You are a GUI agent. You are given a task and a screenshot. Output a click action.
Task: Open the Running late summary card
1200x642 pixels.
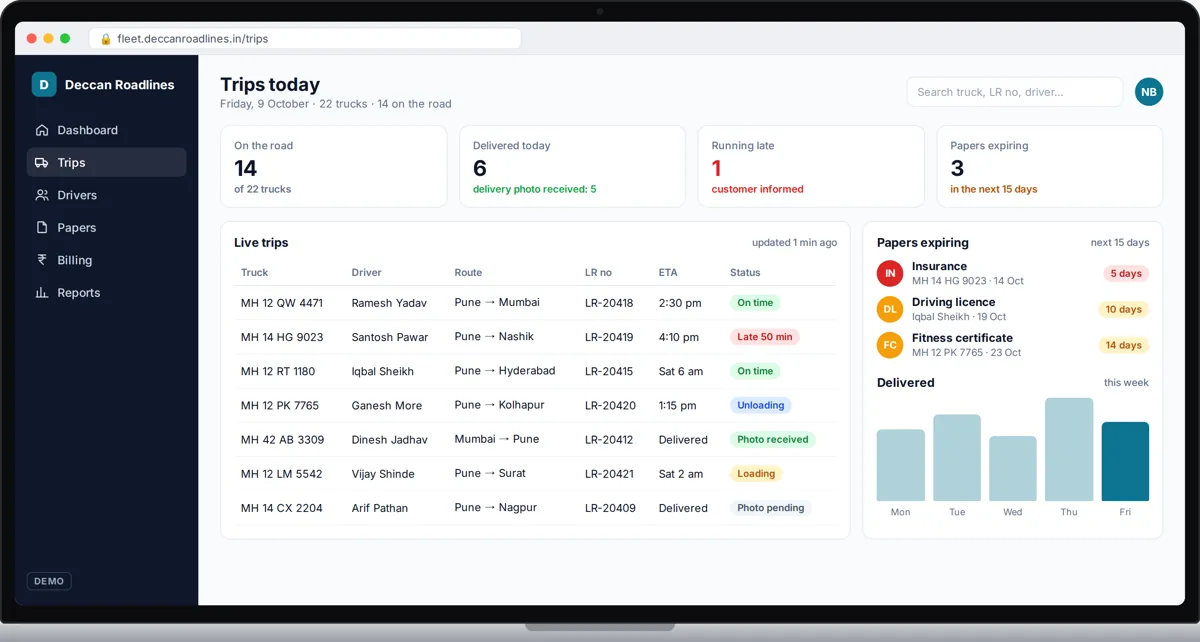click(811, 166)
